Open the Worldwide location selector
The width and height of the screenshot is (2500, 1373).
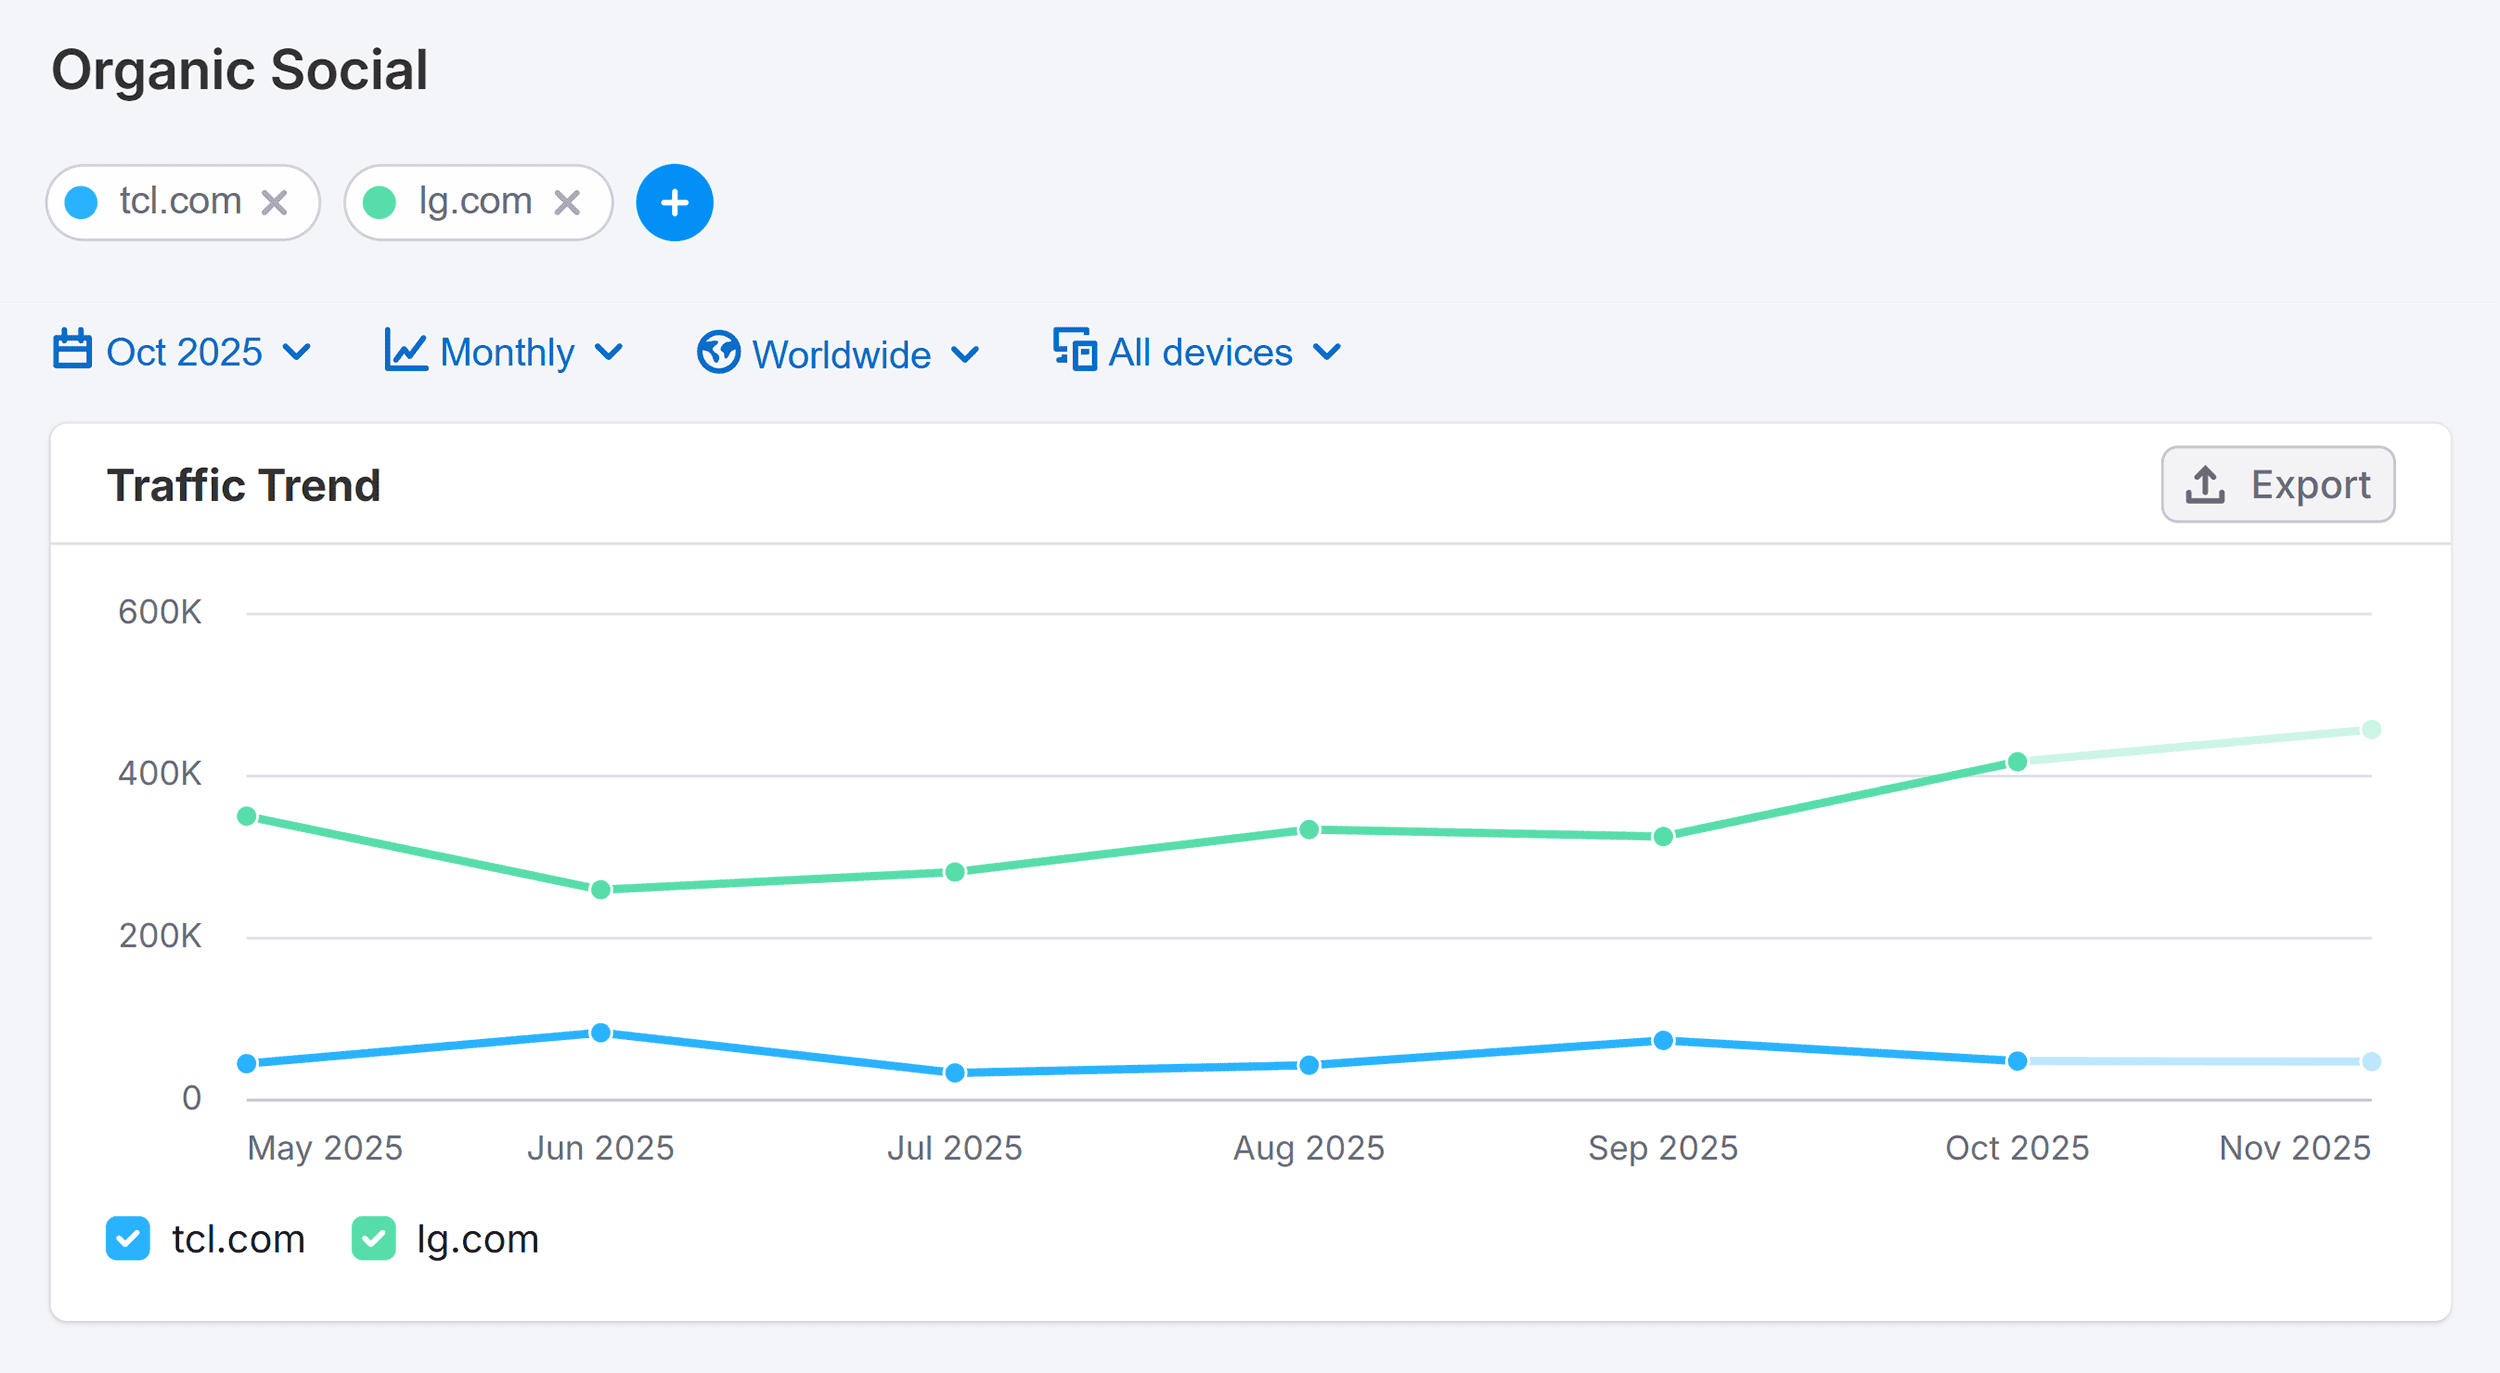click(840, 352)
